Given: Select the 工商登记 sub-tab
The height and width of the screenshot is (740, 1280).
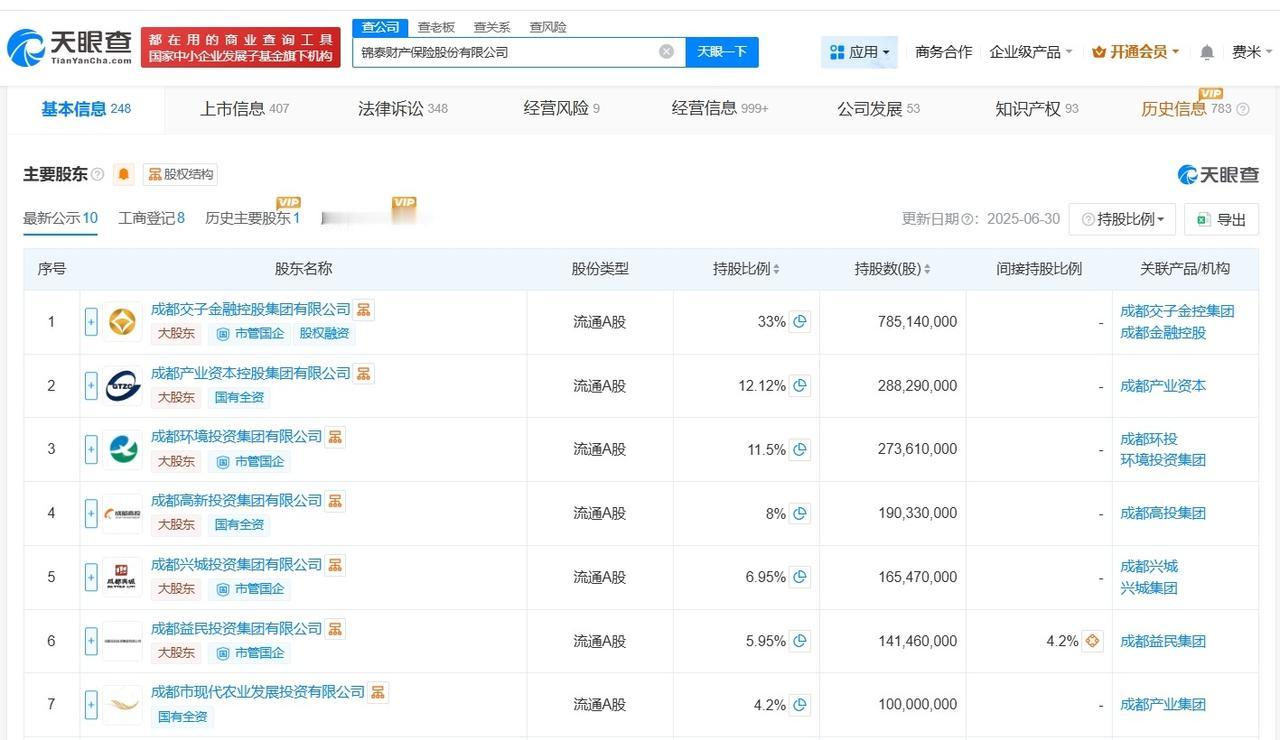Looking at the screenshot, I should (151, 218).
